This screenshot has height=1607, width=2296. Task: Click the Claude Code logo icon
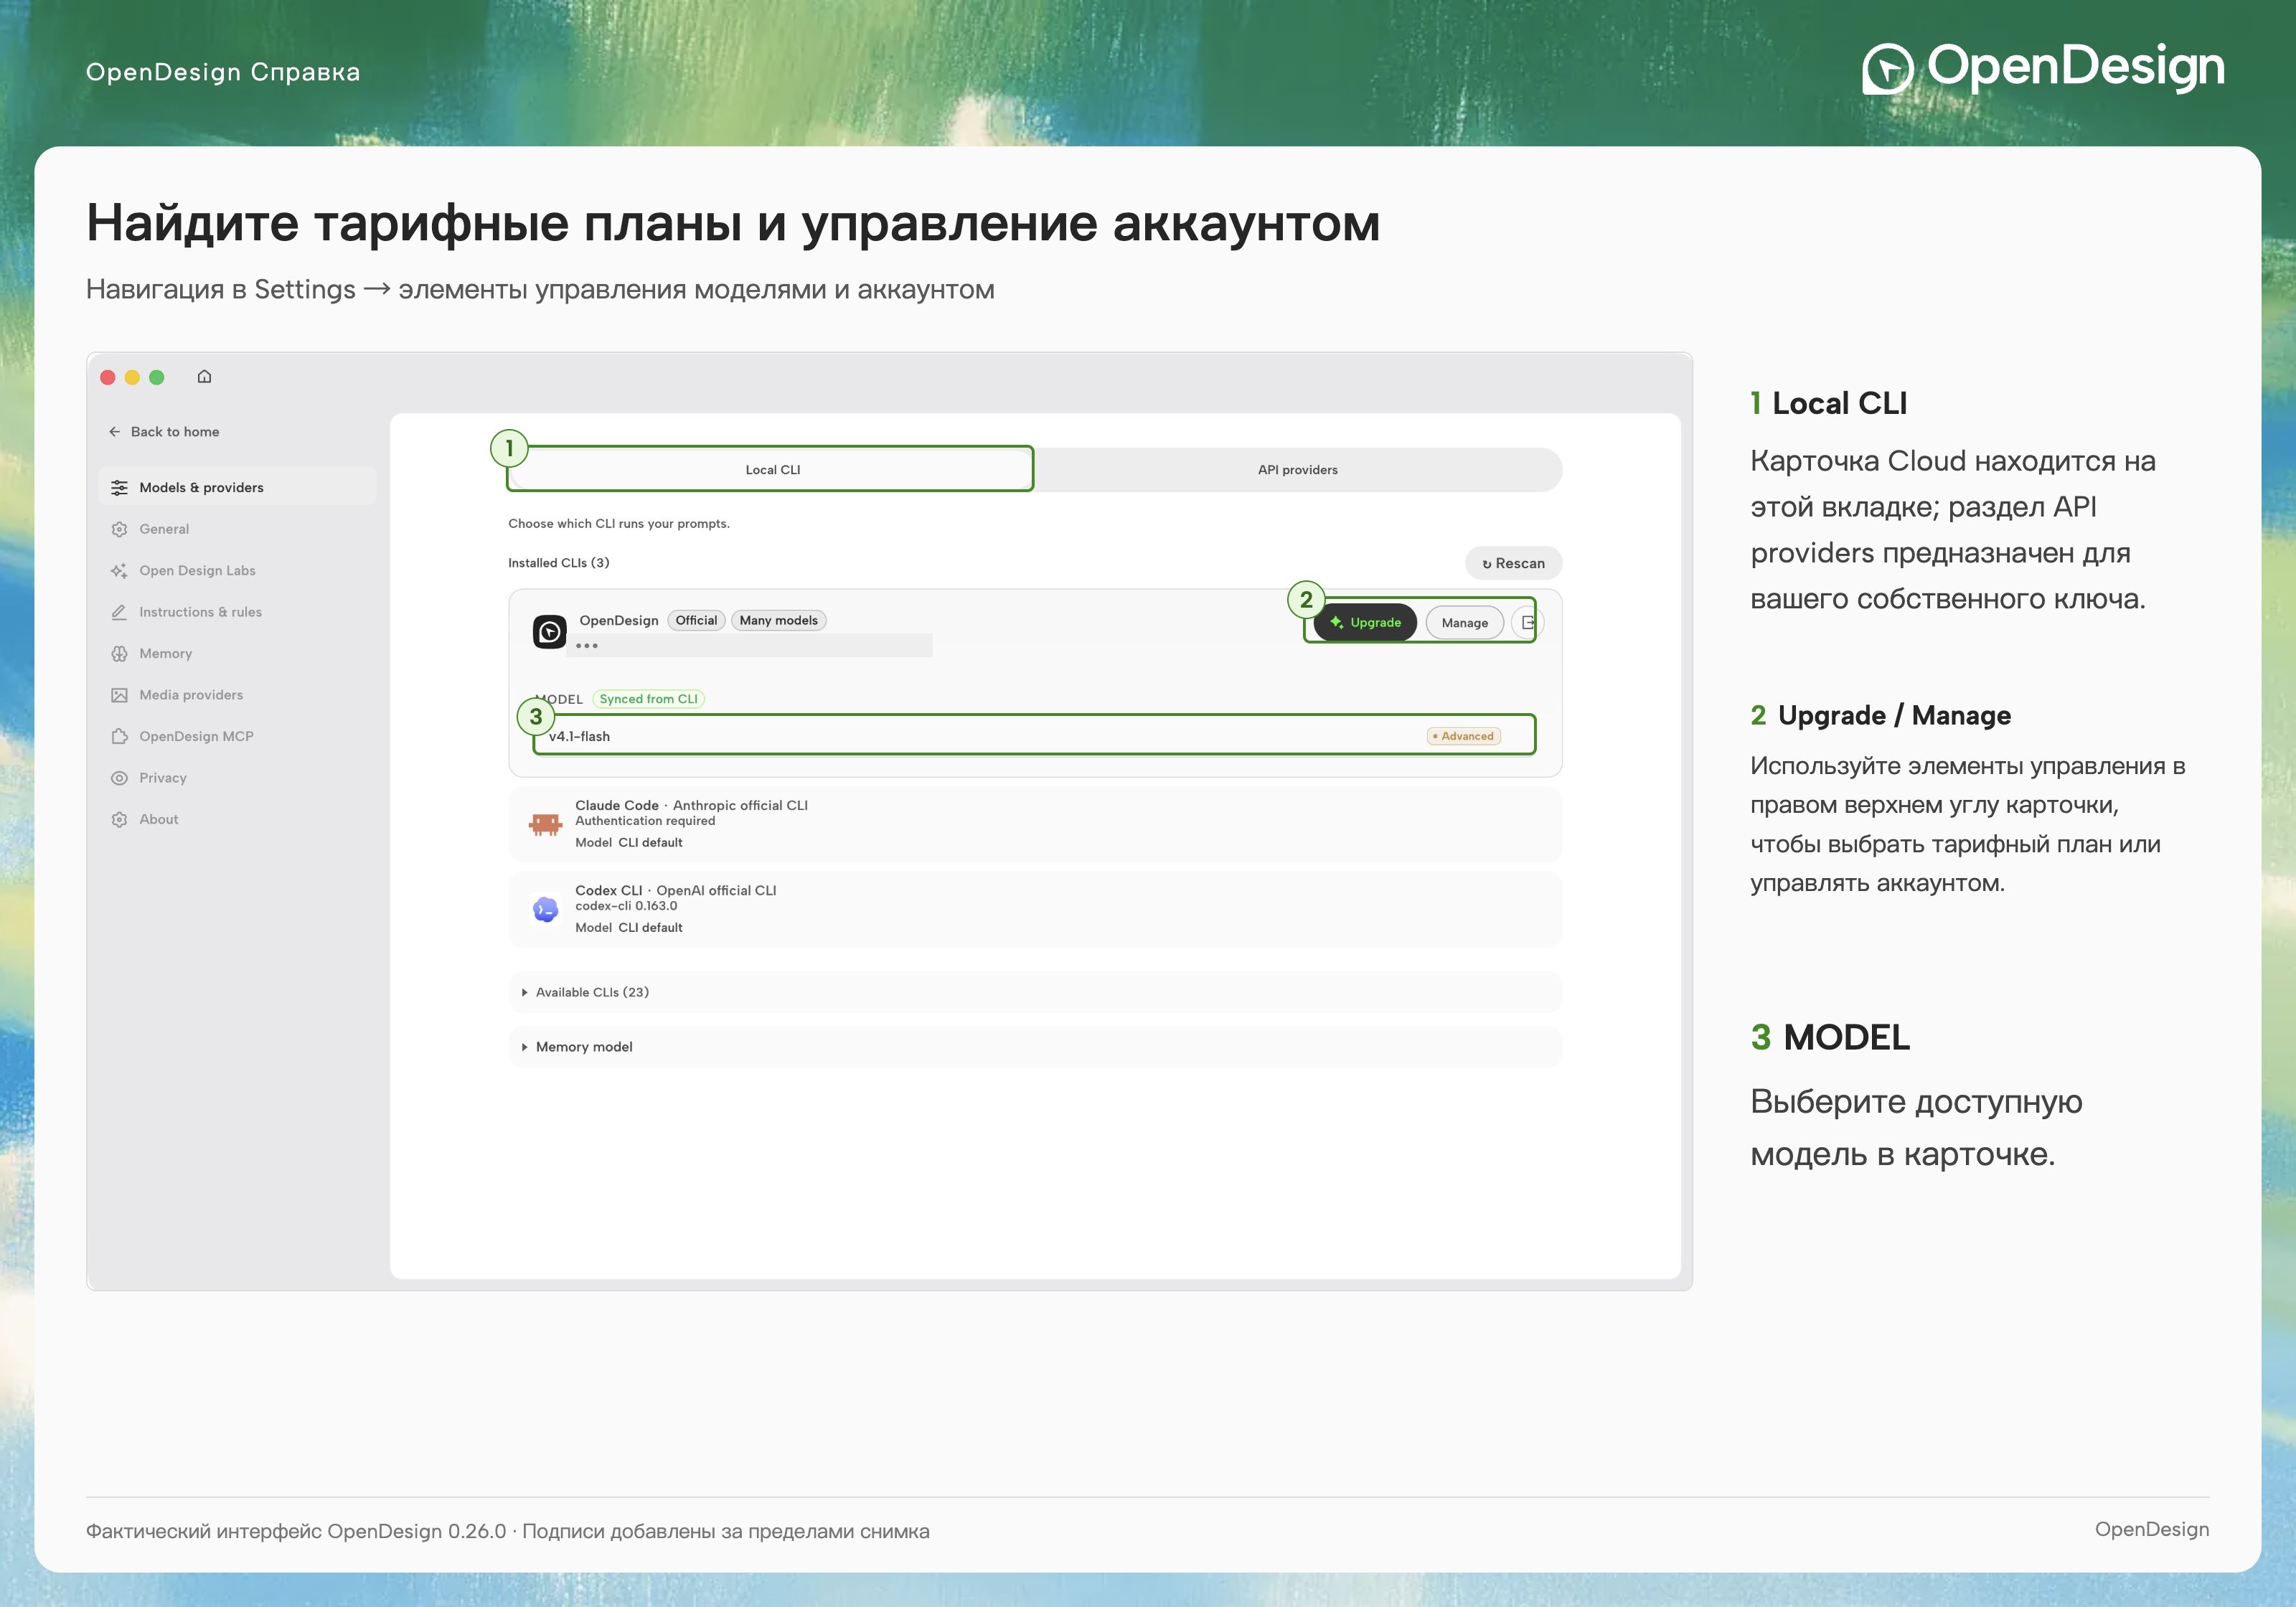pos(545,824)
